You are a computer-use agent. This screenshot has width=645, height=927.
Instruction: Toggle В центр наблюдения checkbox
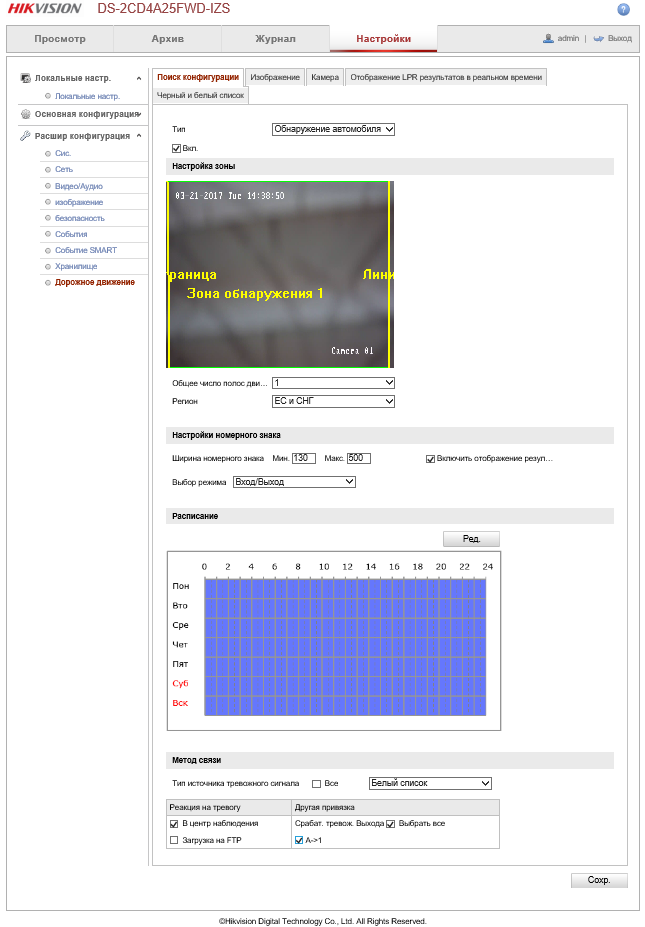174,824
